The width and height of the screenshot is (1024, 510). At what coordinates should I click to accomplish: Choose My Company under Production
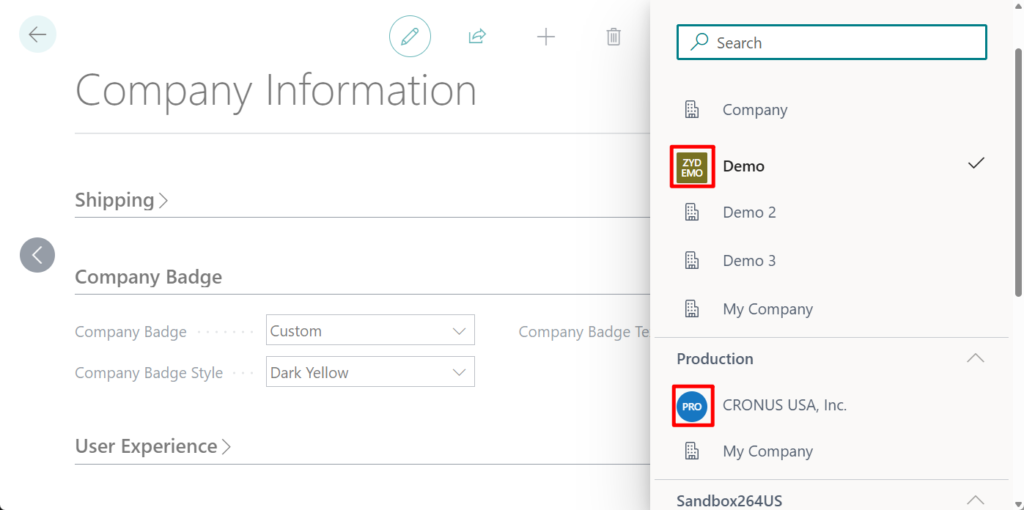click(767, 452)
